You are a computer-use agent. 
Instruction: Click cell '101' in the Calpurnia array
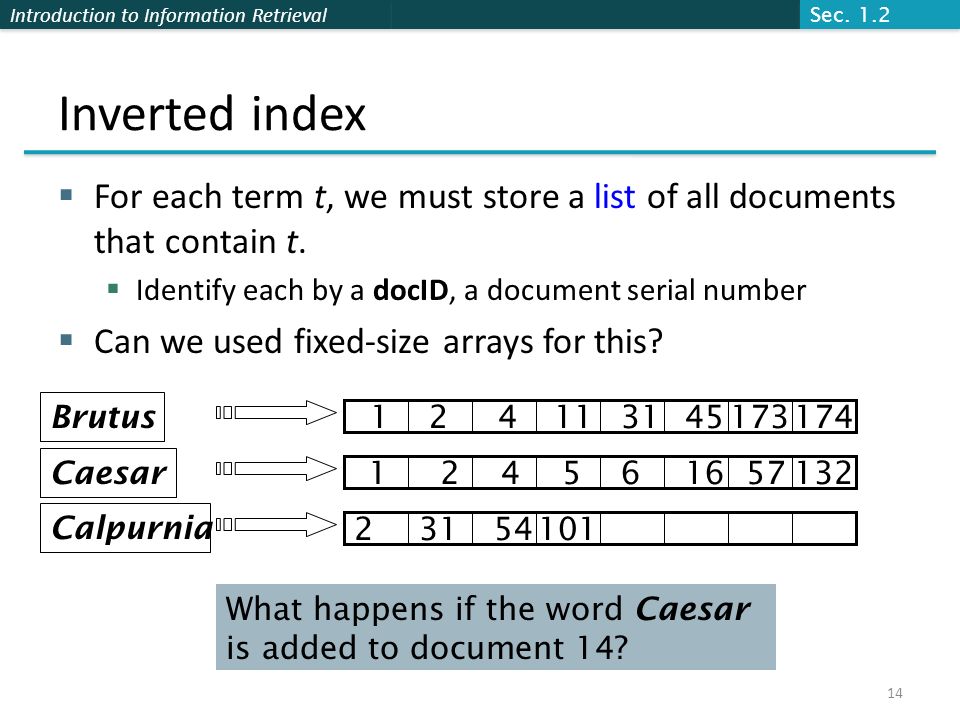569,528
